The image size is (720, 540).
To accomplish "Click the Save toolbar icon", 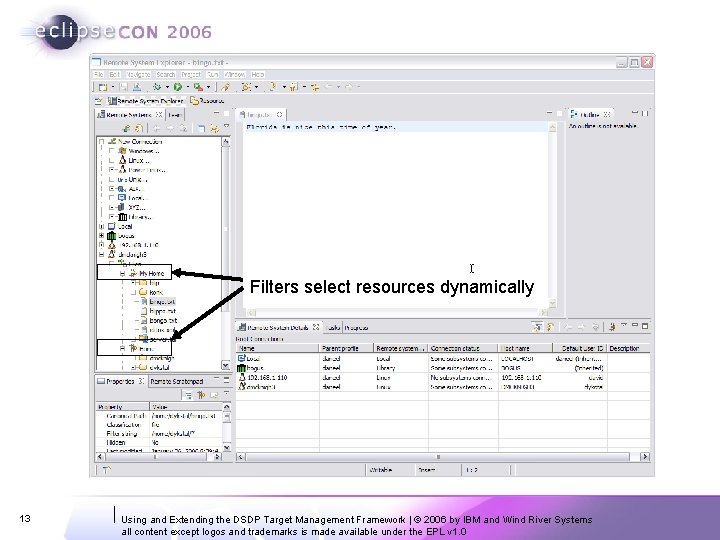I will coord(124,87).
